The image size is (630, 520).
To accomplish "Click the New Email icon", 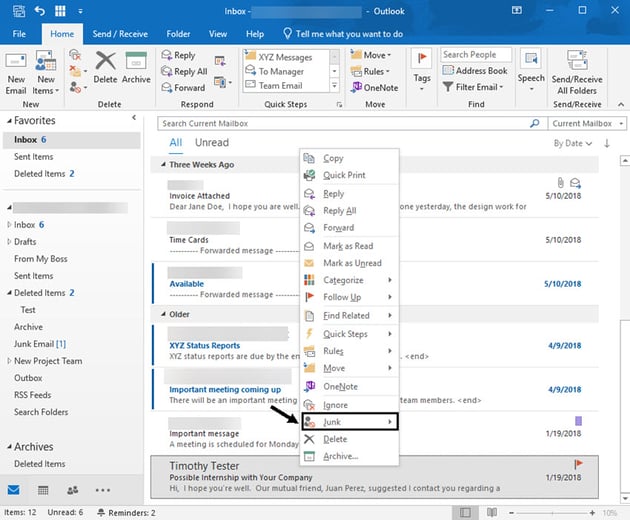I will pyautogui.click(x=16, y=72).
